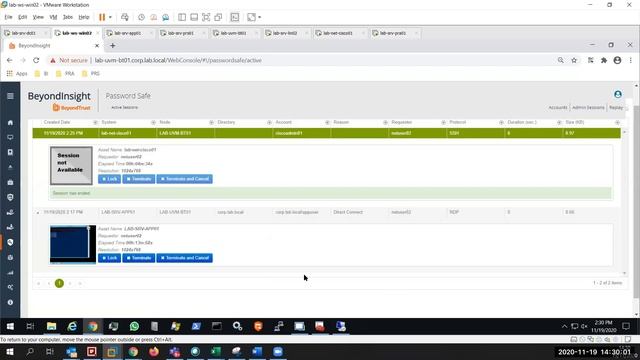The width and height of the screenshot is (640, 360).
Task: Click the VMware console view icon
Action: click(235, 17)
